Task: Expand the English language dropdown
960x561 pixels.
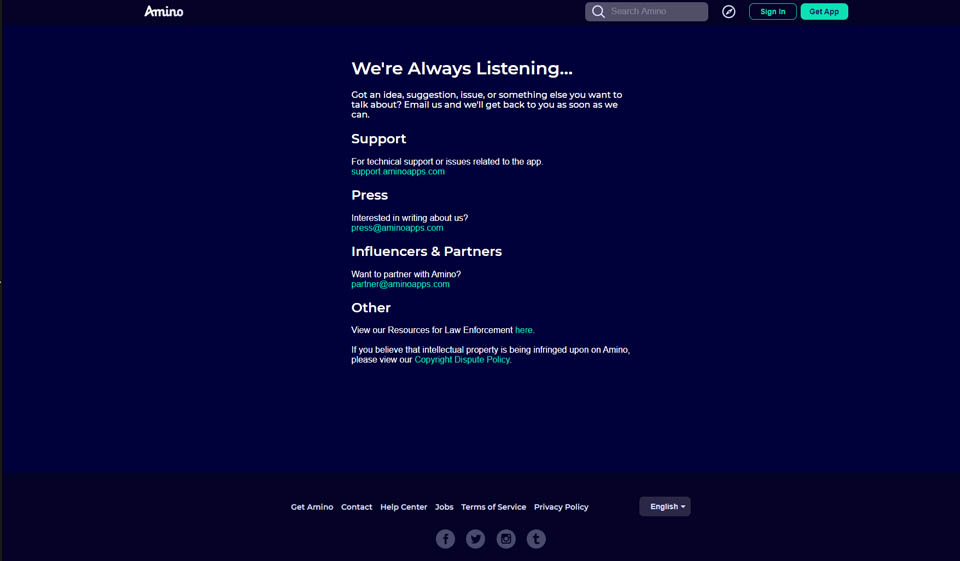Action: click(x=665, y=507)
